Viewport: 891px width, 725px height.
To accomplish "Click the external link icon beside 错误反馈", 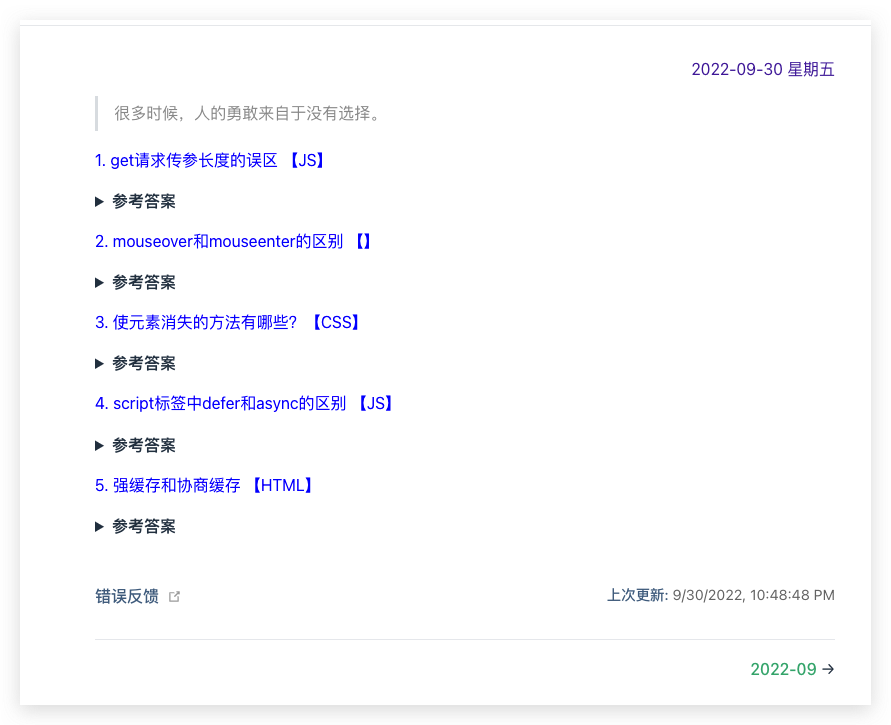I will 175,597.
